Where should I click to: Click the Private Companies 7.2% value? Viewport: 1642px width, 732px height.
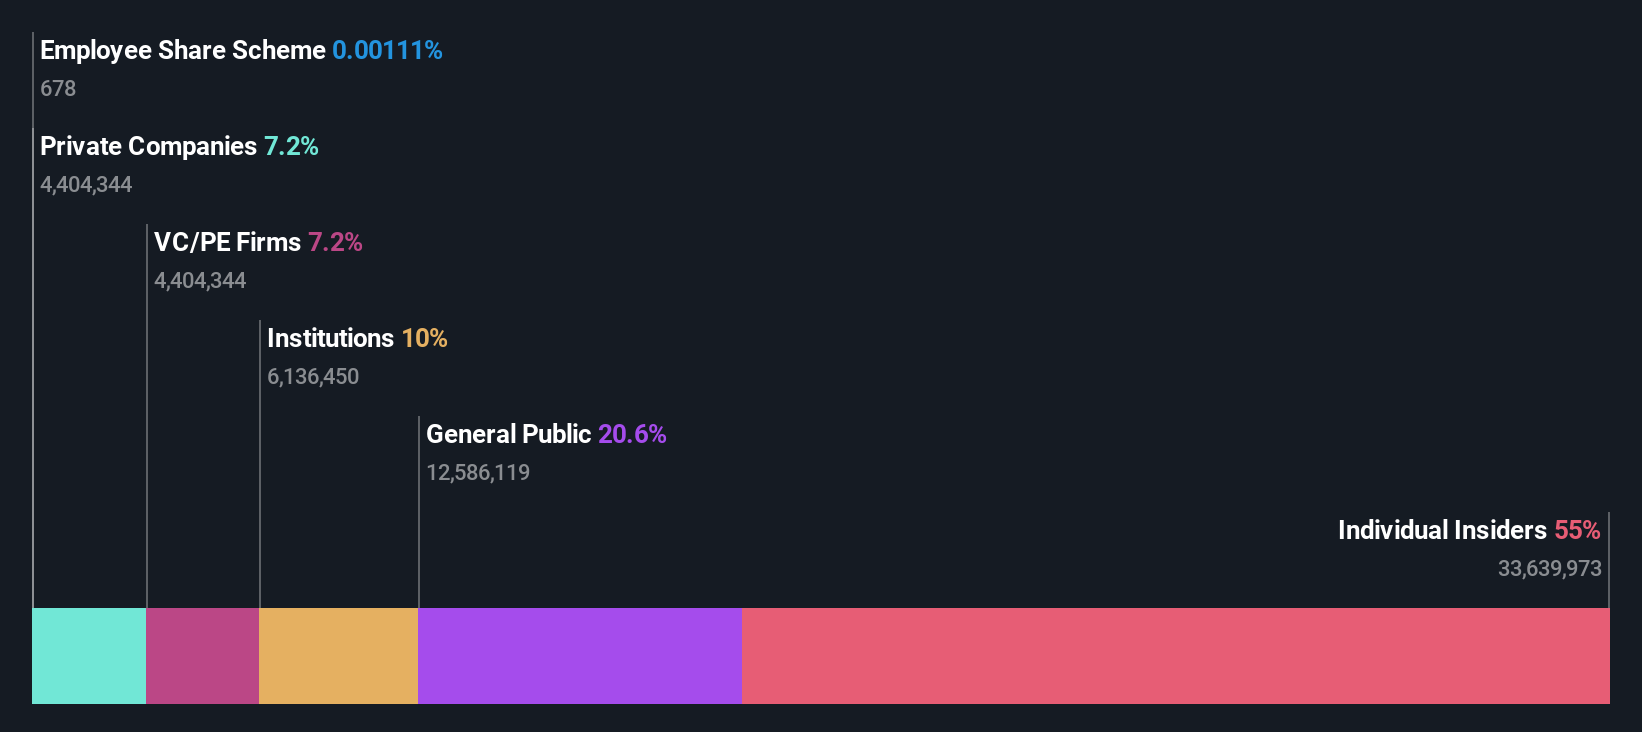click(x=291, y=146)
